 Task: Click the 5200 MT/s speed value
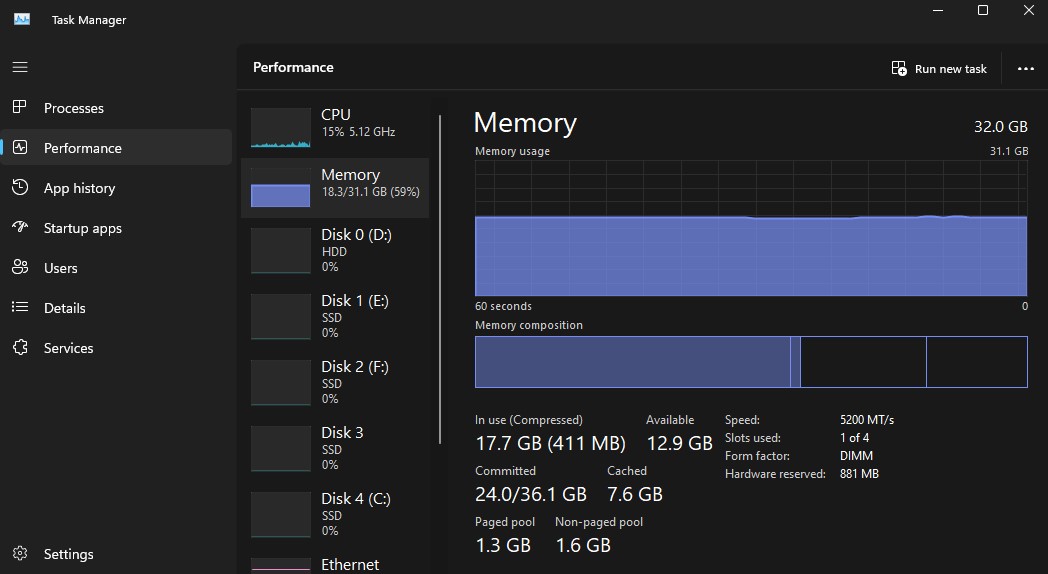(867, 420)
